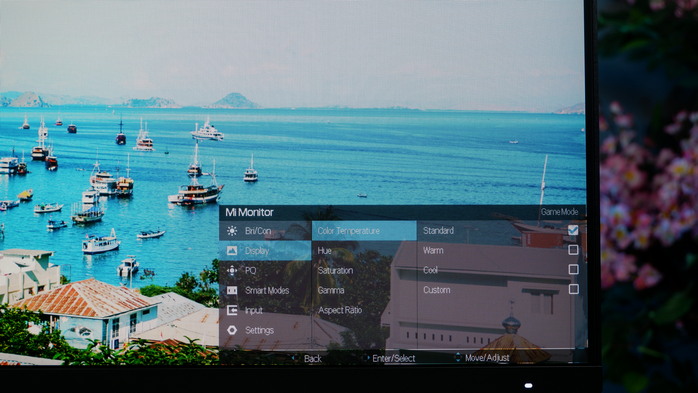
Task: Select the Hue submenu item
Action: click(x=364, y=251)
